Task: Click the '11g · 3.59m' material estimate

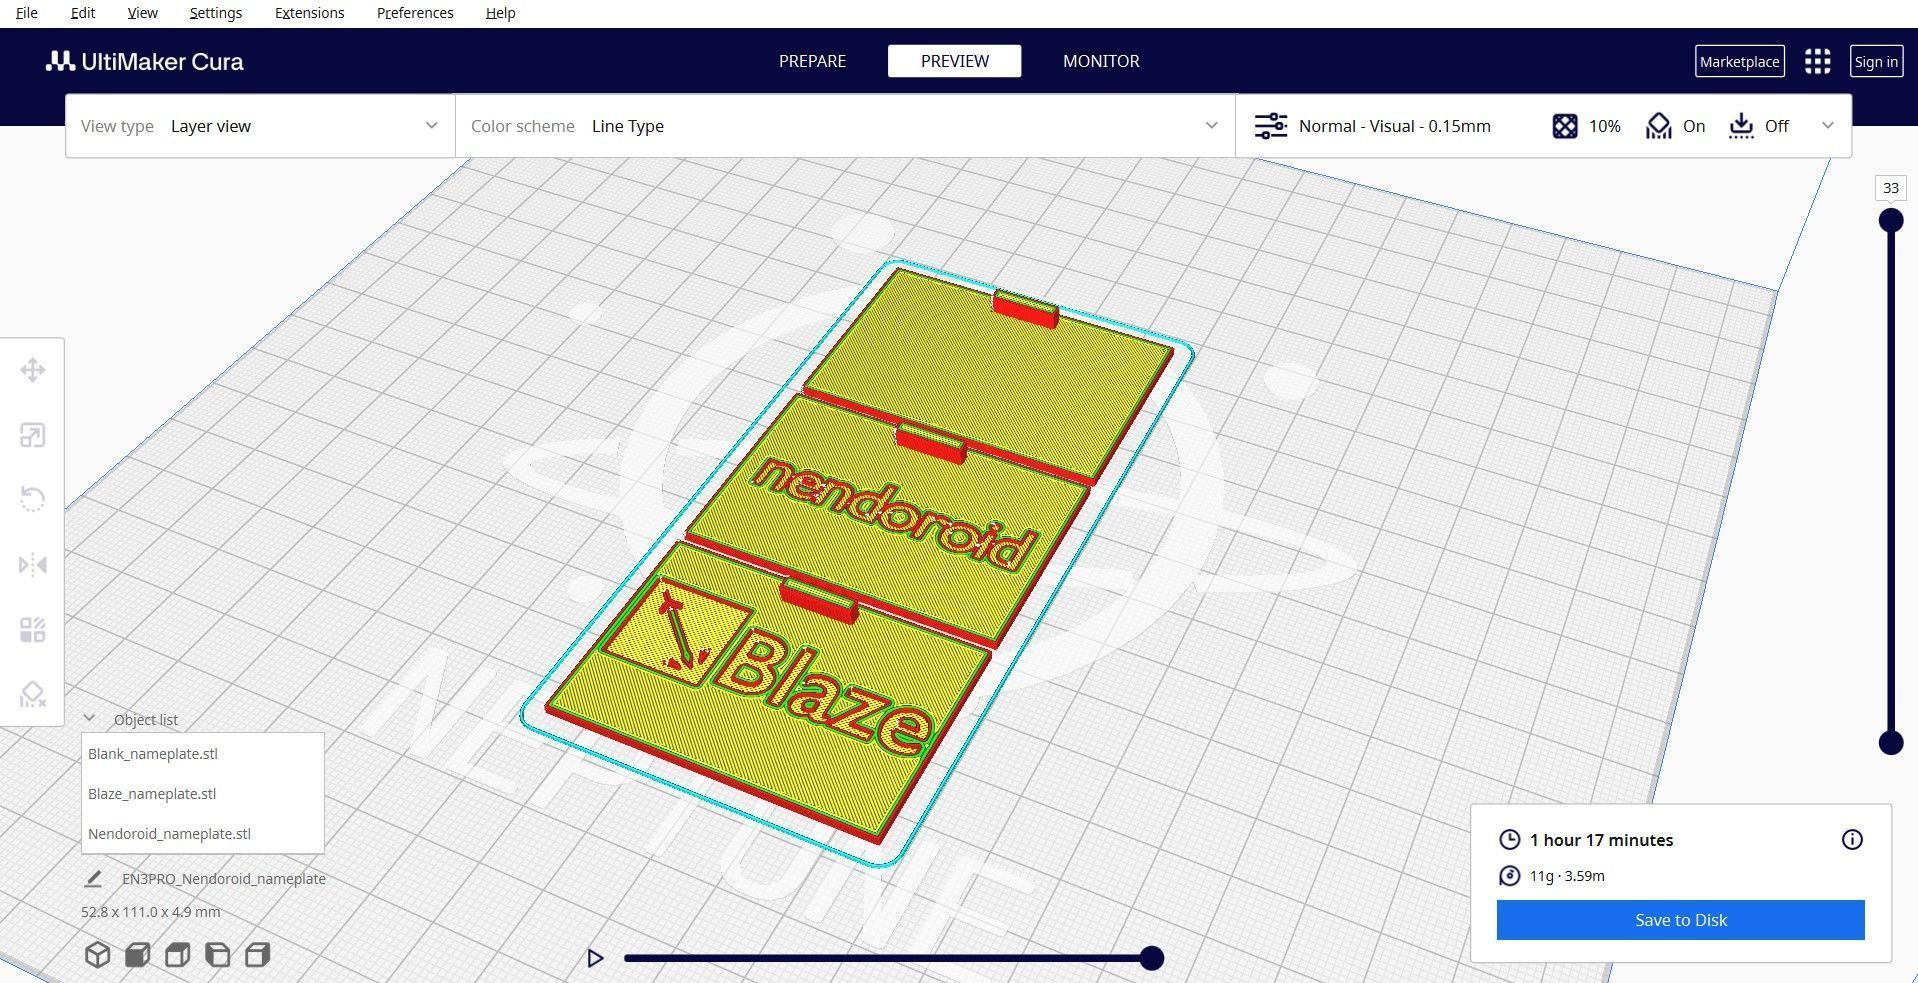Action: coord(1567,876)
